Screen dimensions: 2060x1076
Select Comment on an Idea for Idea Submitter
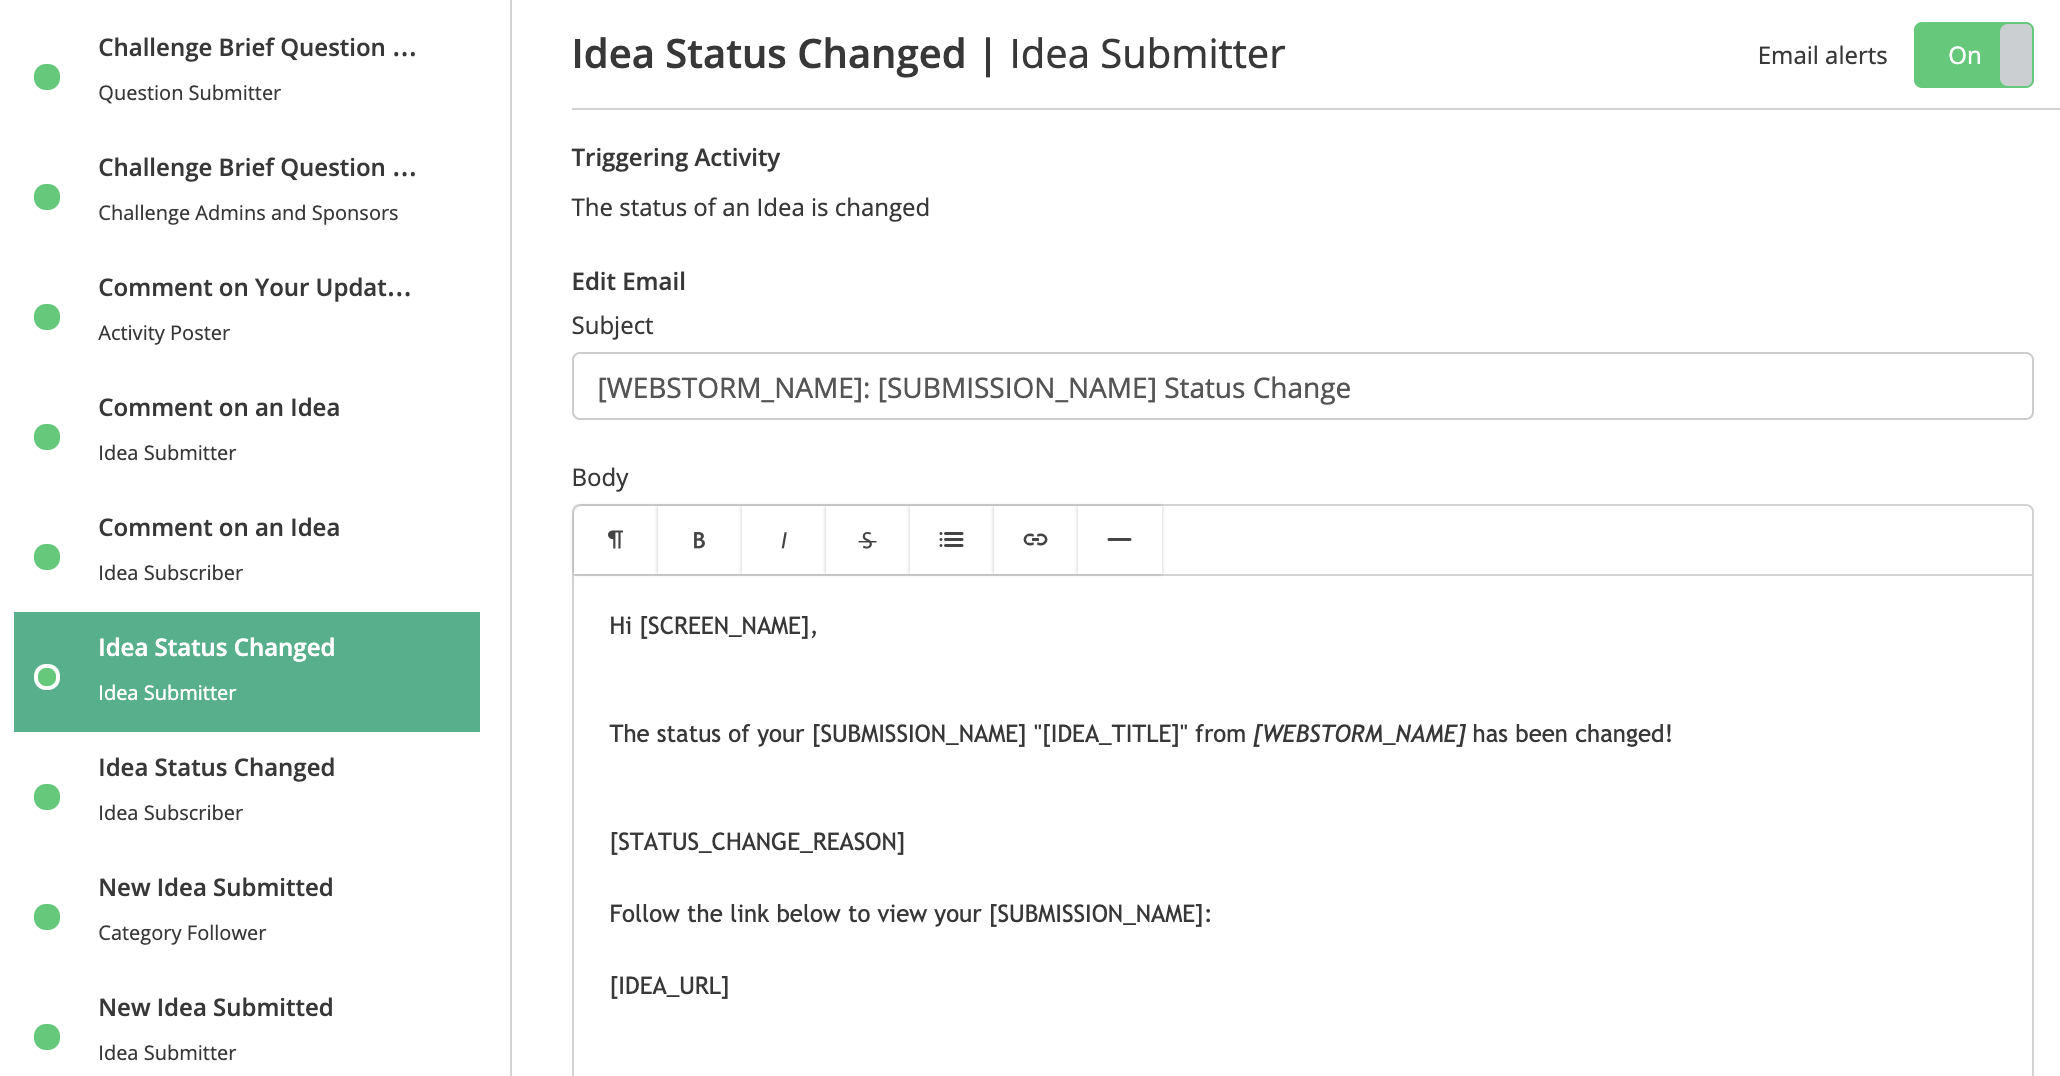[x=247, y=431]
